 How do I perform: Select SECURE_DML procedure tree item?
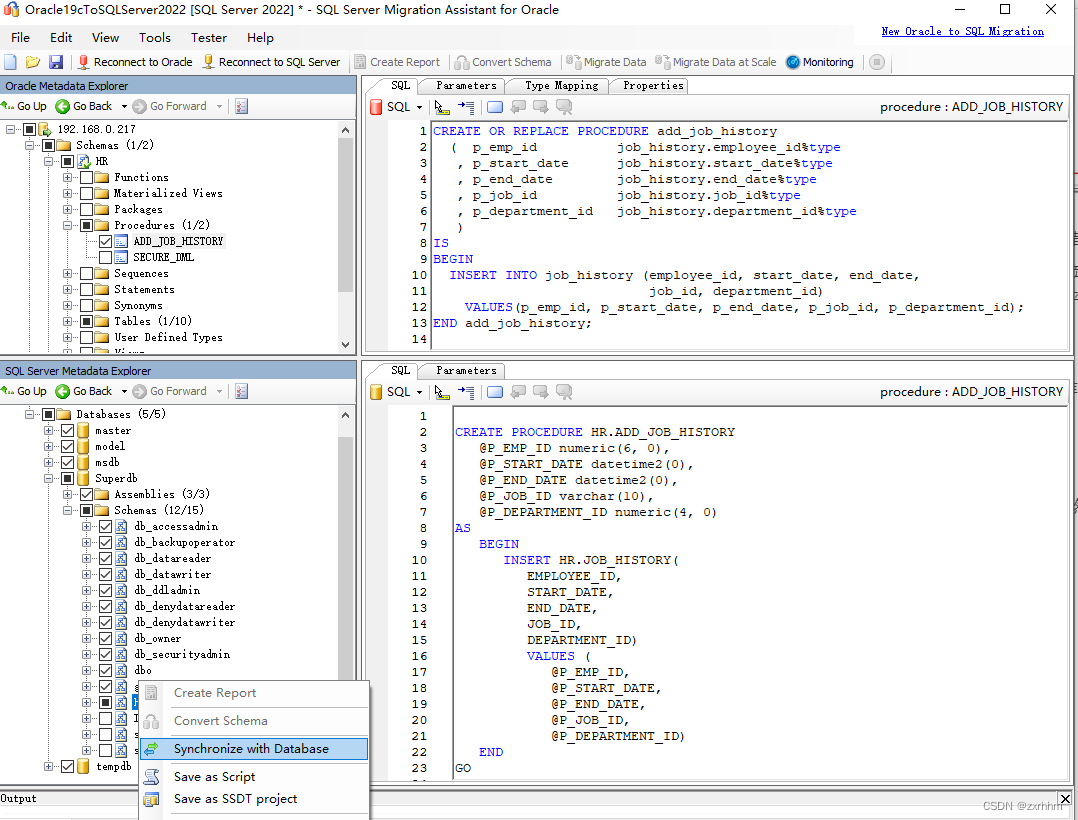click(x=164, y=257)
